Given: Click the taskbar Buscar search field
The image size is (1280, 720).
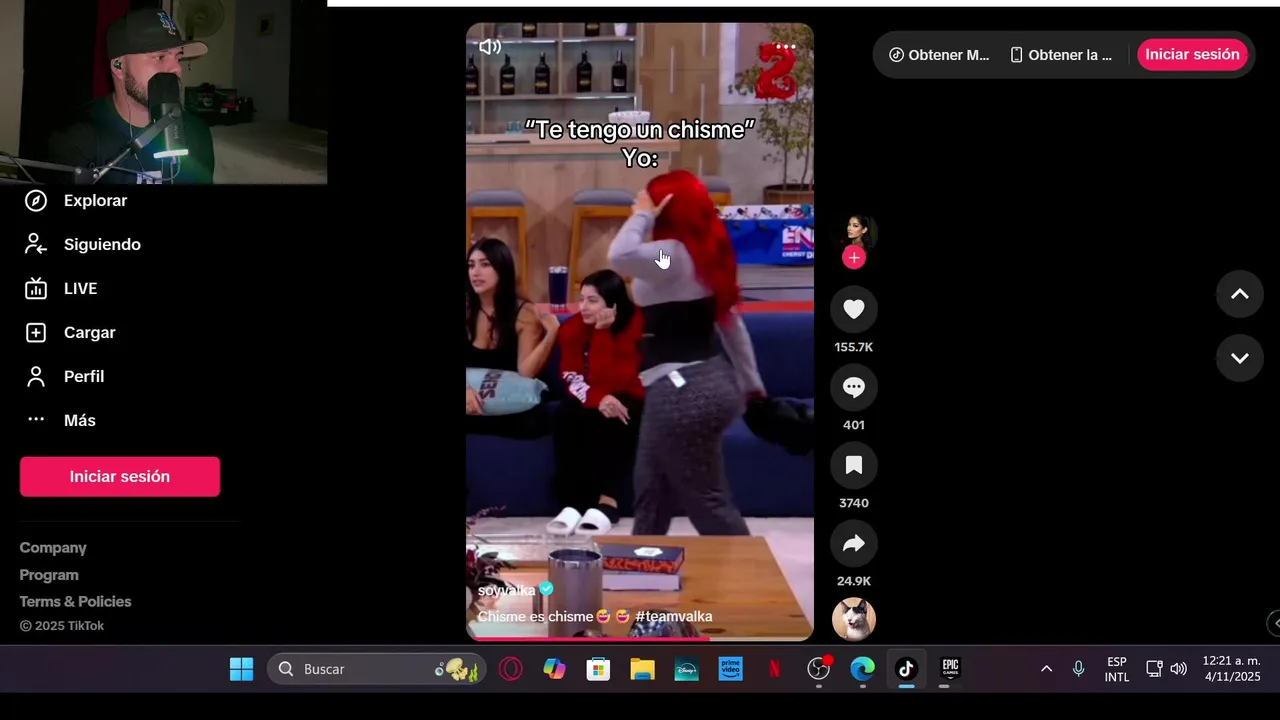Looking at the screenshot, I should tap(376, 669).
